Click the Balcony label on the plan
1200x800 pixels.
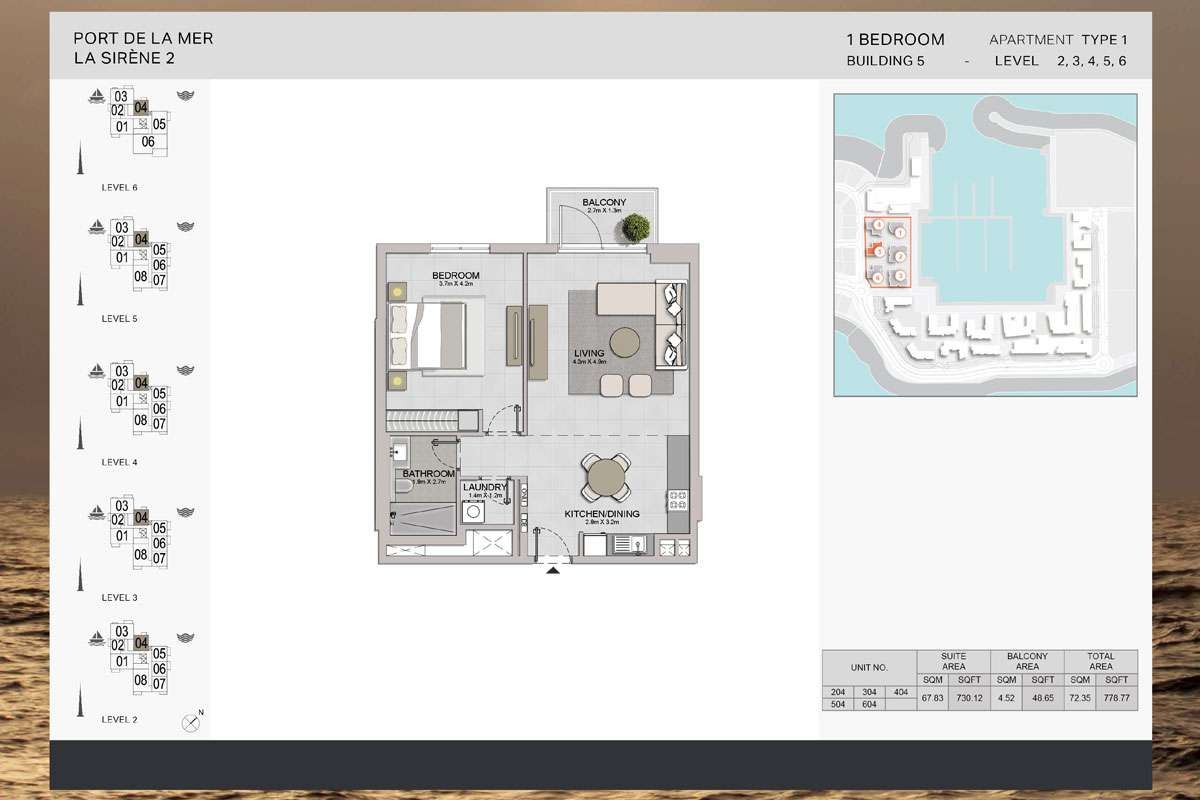coord(604,203)
